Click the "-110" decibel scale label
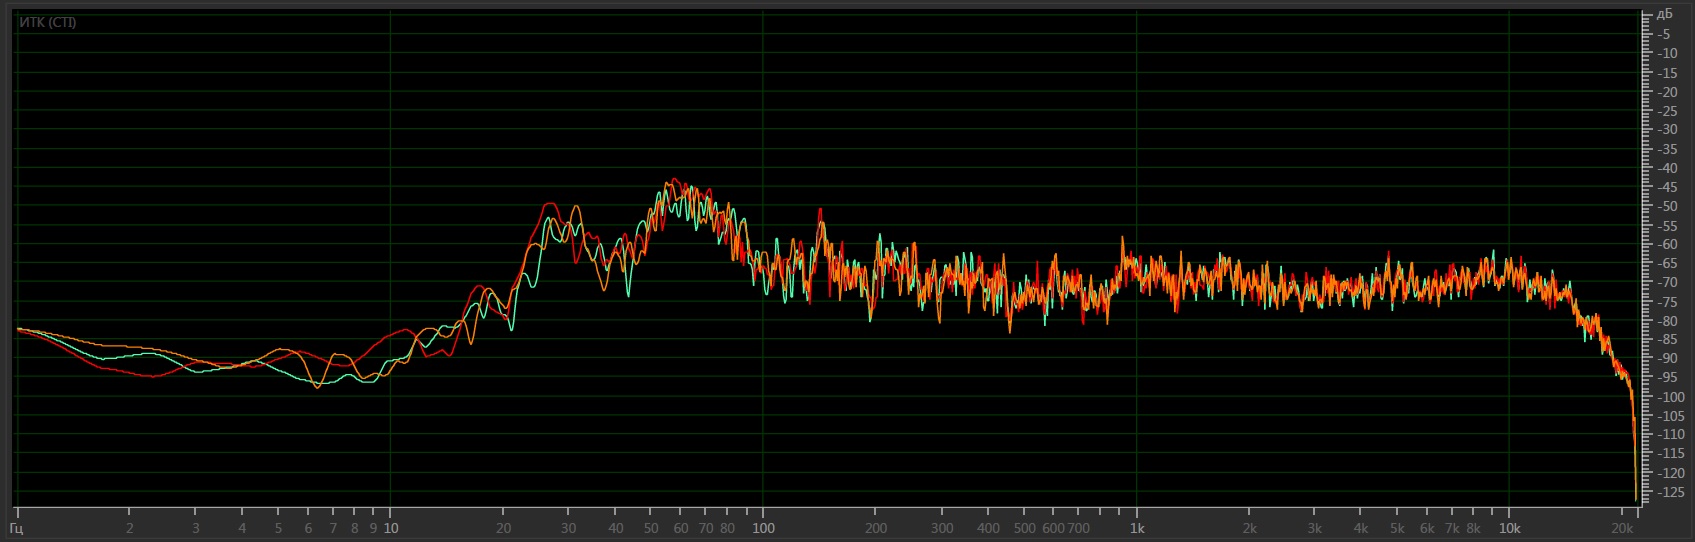 point(1669,435)
